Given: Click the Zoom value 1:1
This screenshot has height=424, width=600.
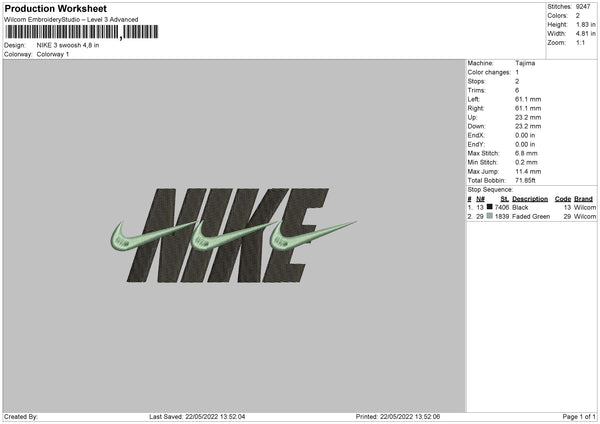Looking at the screenshot, I should click(x=580, y=42).
